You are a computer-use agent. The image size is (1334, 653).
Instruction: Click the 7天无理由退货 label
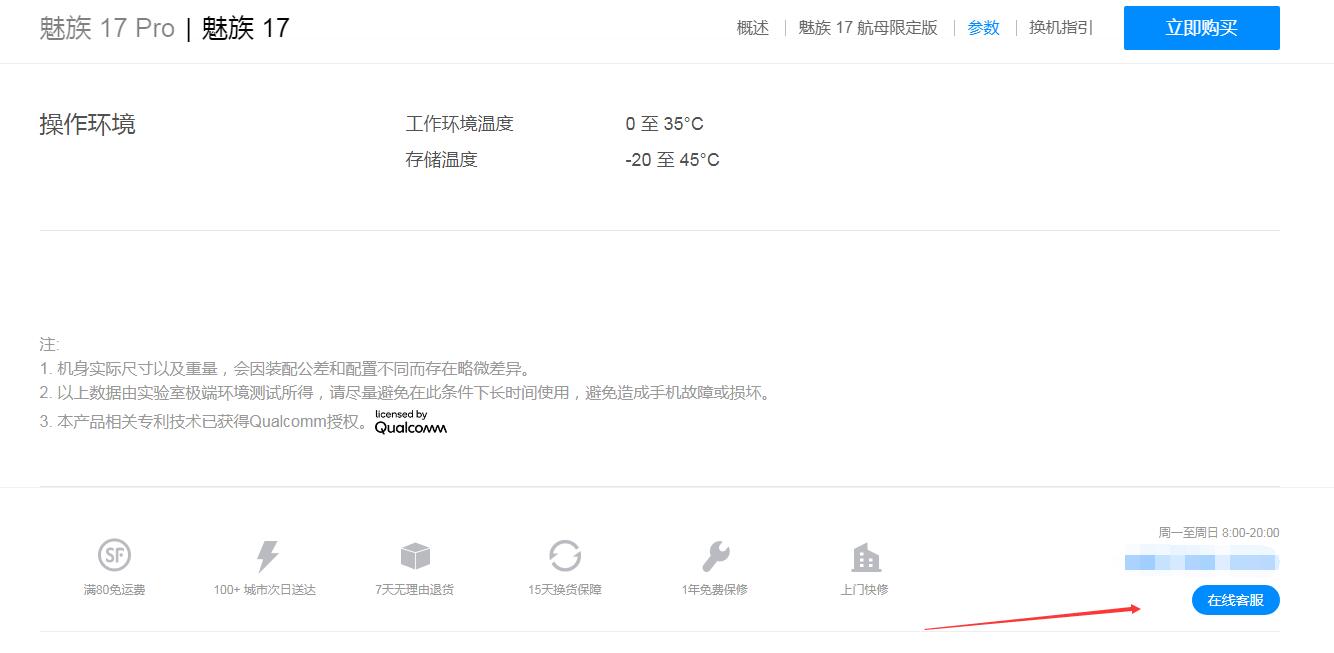(x=415, y=590)
